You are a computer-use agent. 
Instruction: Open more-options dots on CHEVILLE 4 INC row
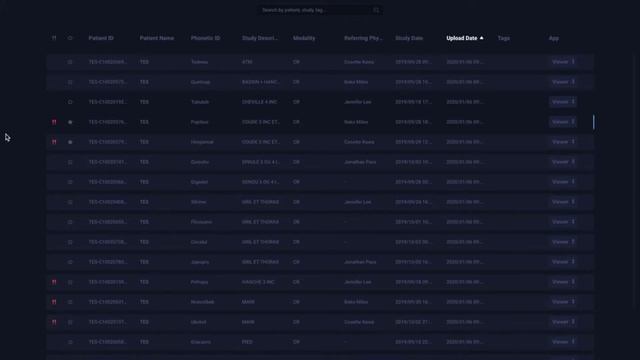pyautogui.click(x=573, y=102)
